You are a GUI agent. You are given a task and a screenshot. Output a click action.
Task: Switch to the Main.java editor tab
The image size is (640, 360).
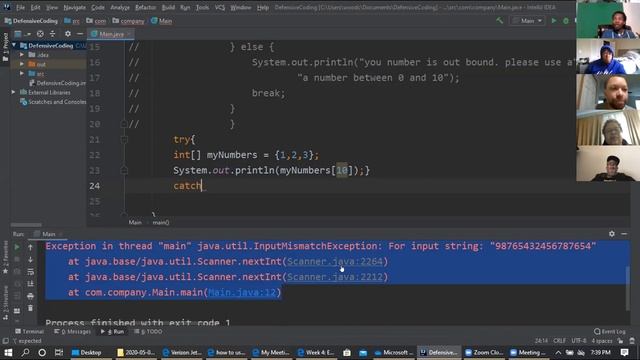pos(110,34)
